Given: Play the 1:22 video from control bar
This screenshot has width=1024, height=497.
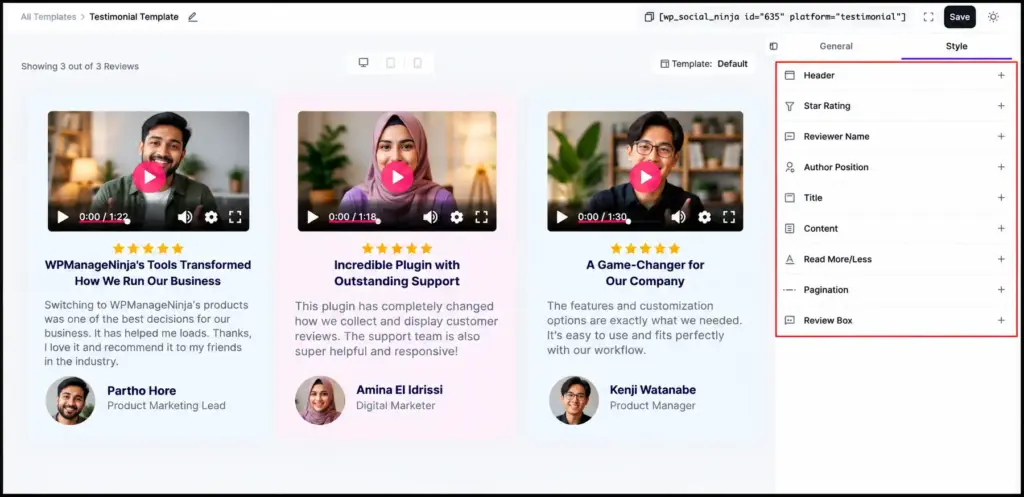Looking at the screenshot, I should 63,217.
